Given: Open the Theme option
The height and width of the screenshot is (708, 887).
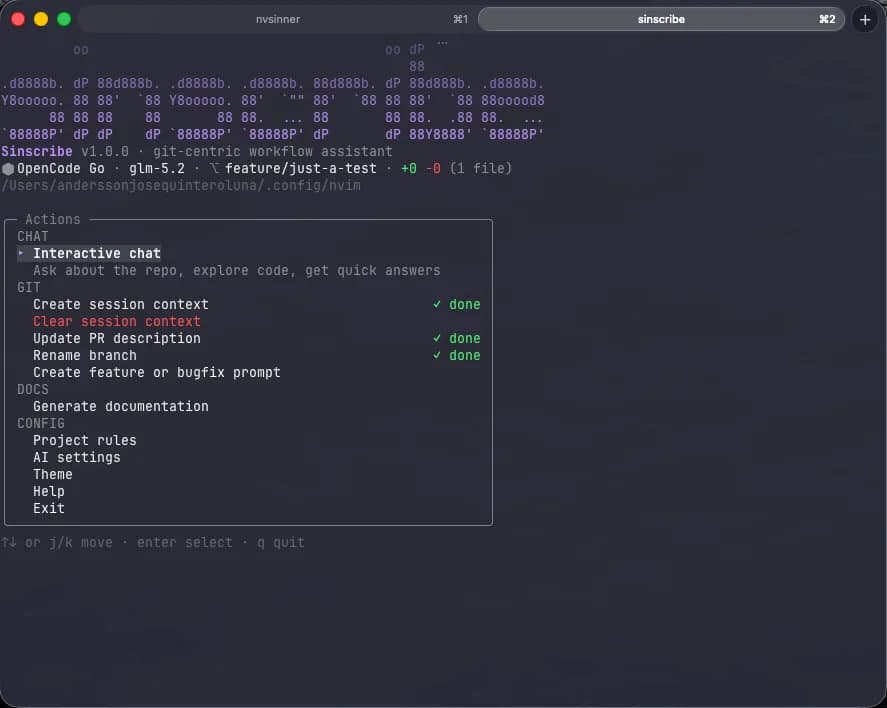Looking at the screenshot, I should pos(53,474).
